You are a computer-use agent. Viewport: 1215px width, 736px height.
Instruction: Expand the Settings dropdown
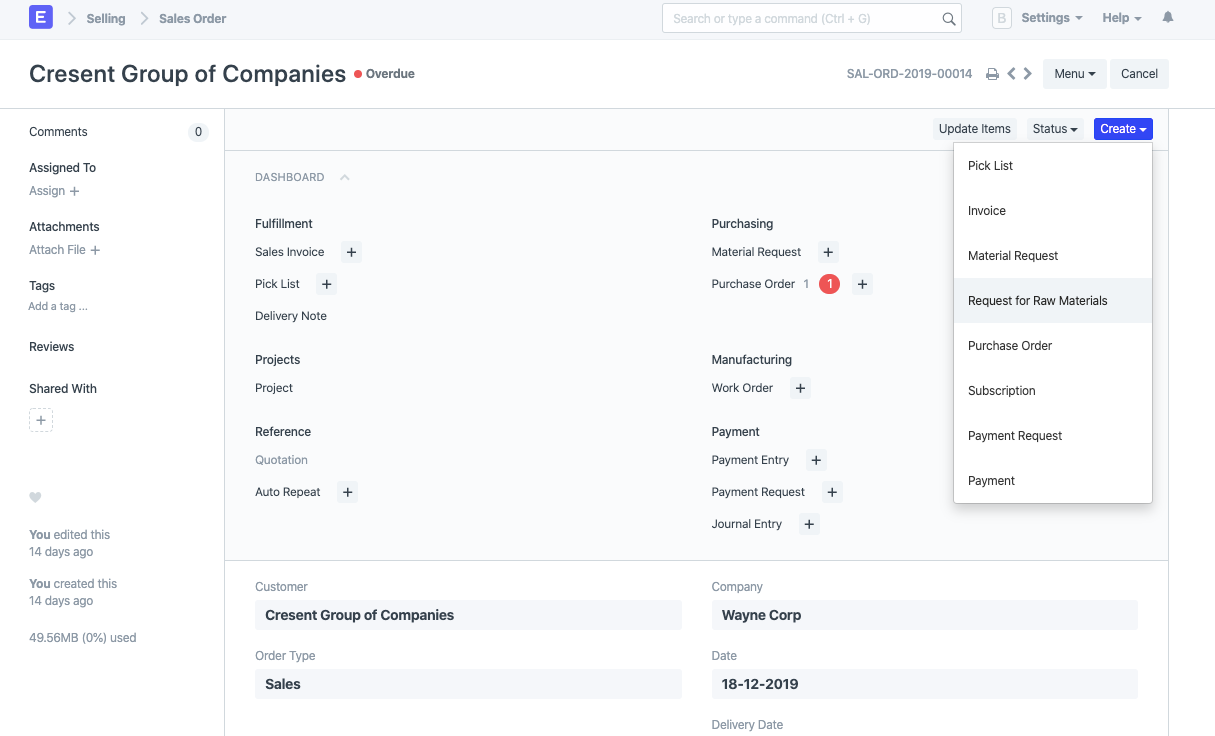(x=1051, y=18)
